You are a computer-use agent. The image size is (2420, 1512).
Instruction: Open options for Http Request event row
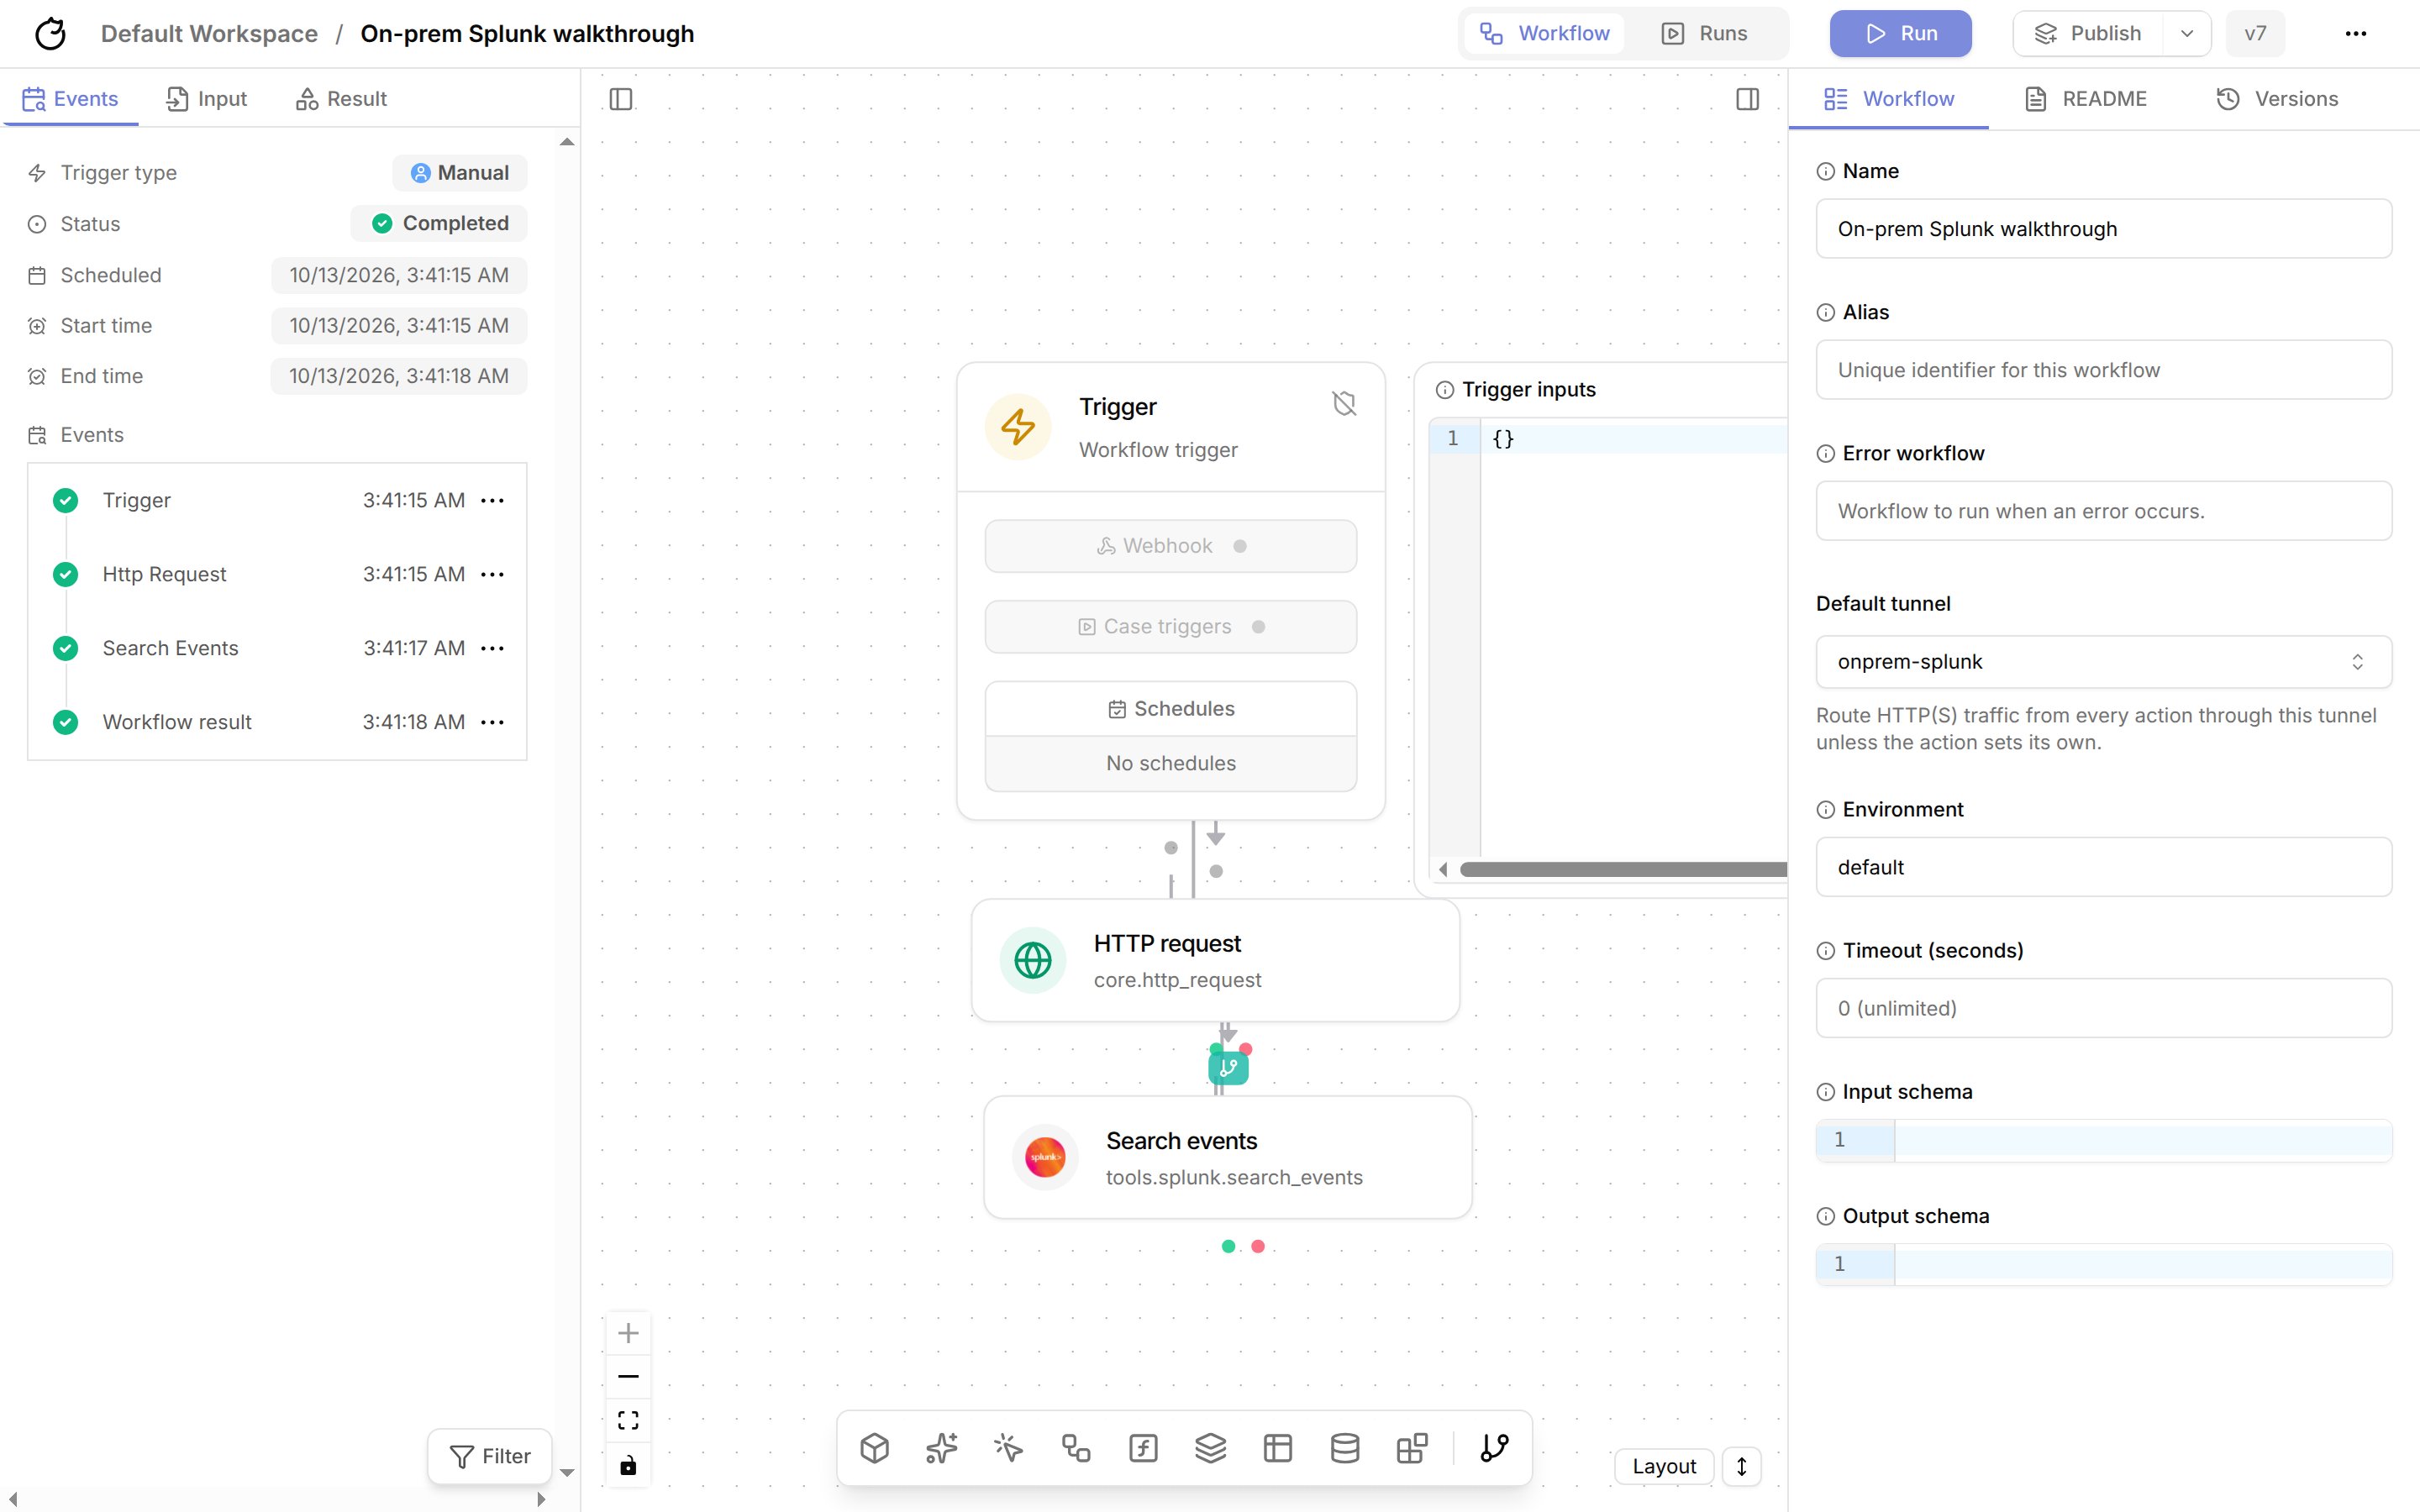click(492, 574)
